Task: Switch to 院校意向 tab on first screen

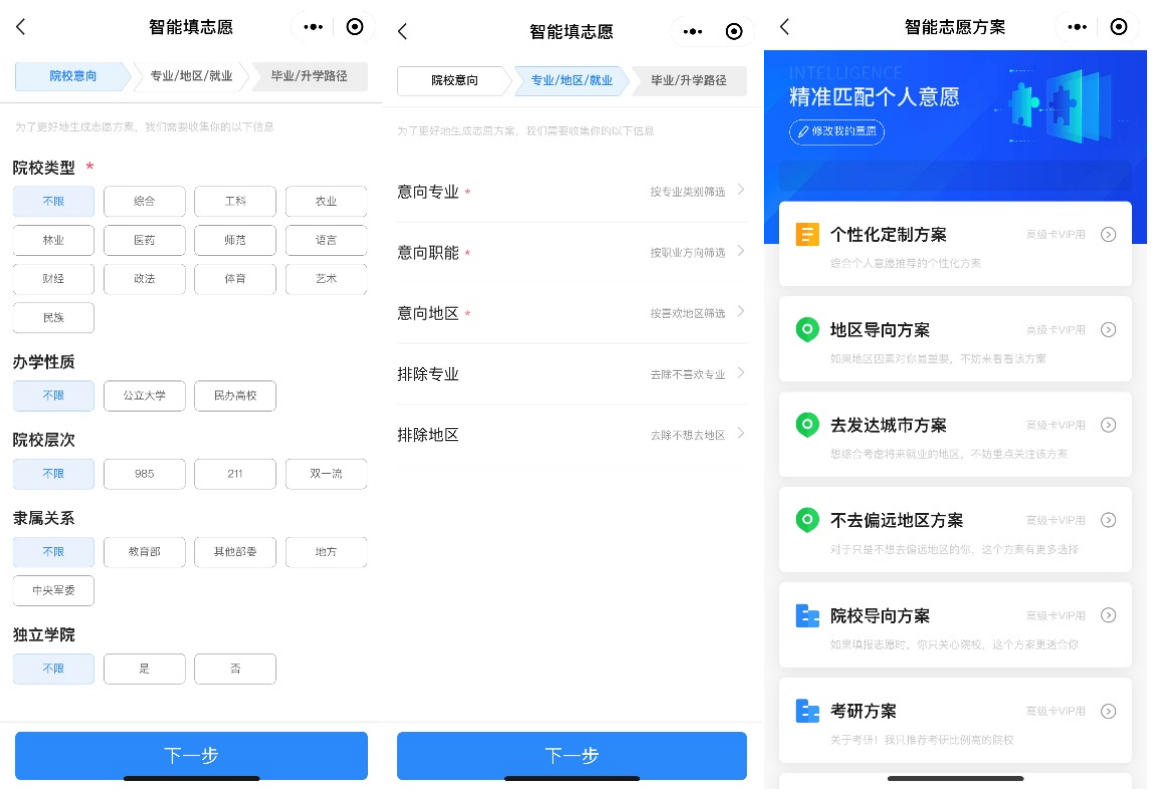Action: [x=73, y=76]
